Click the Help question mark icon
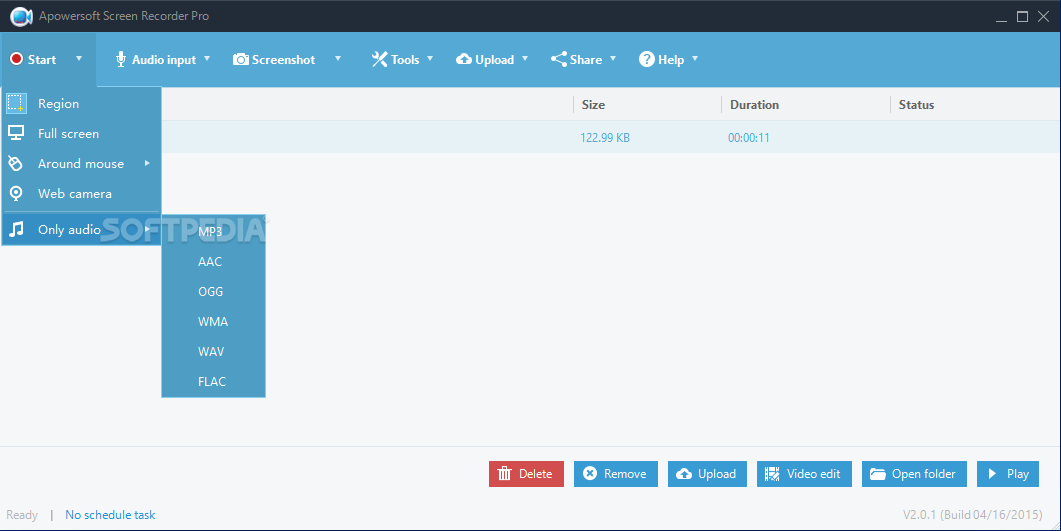This screenshot has height=531, width=1061. (646, 60)
